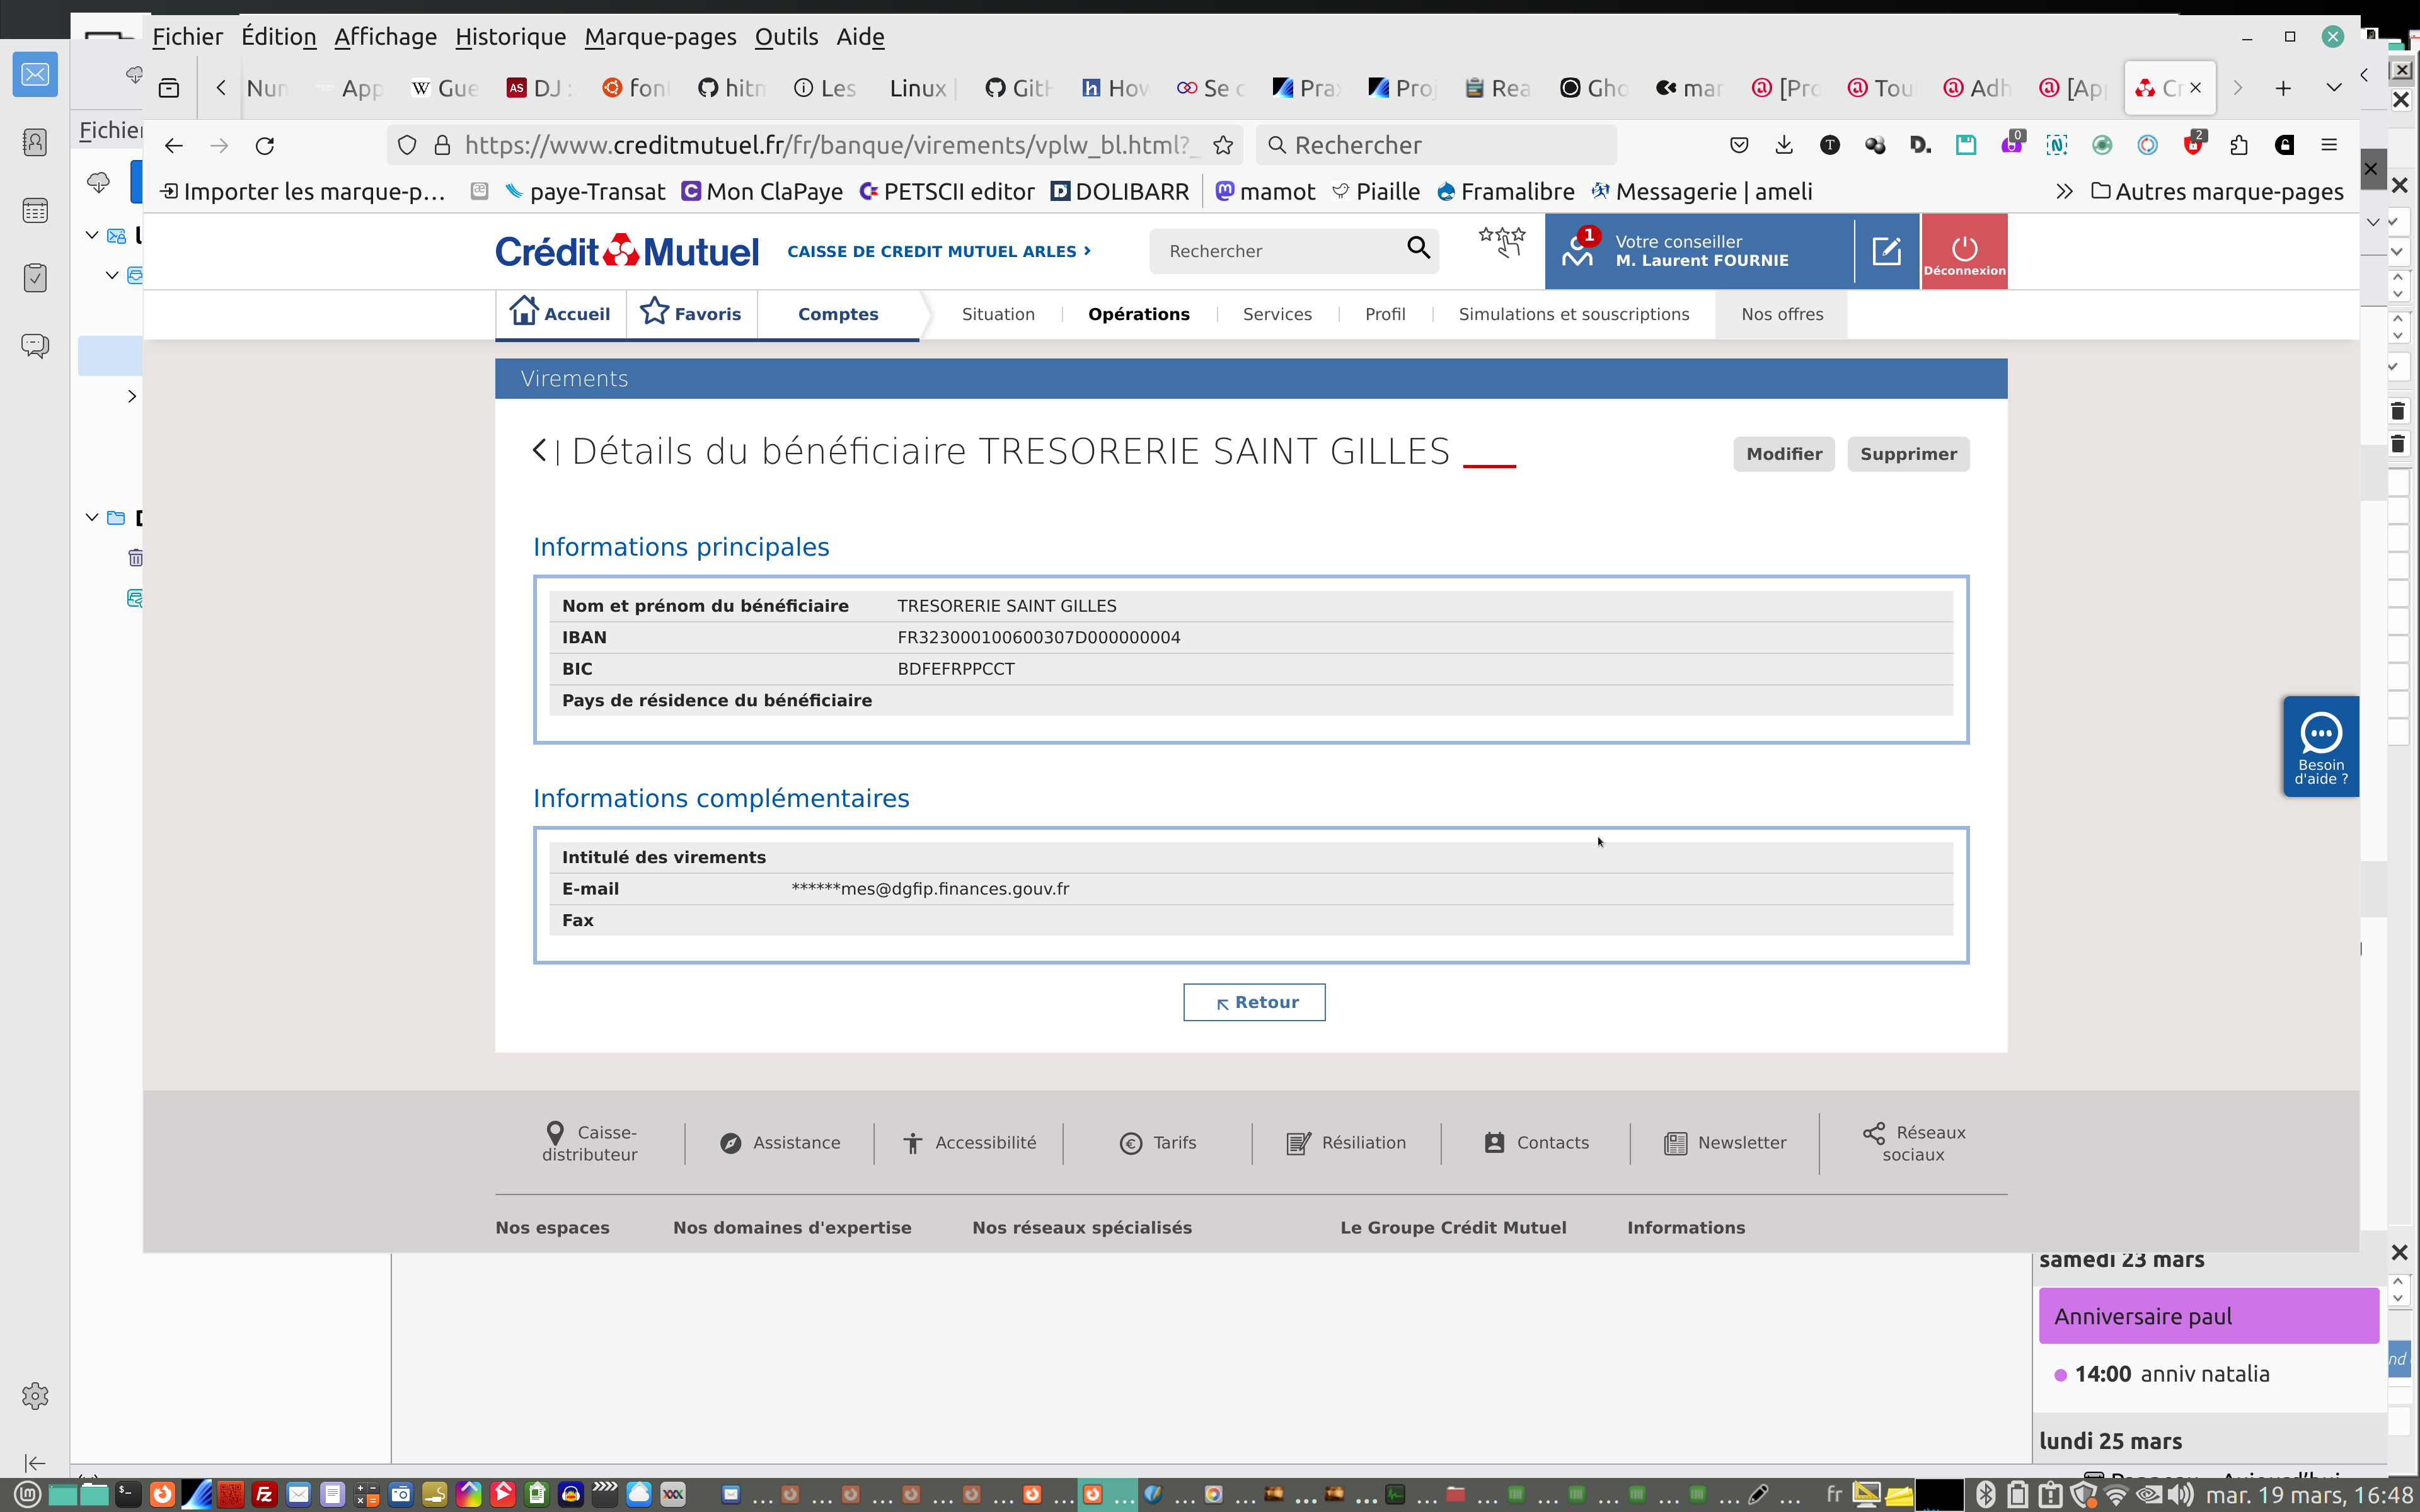
Task: Reload the page with the refresh icon
Action: [265, 146]
